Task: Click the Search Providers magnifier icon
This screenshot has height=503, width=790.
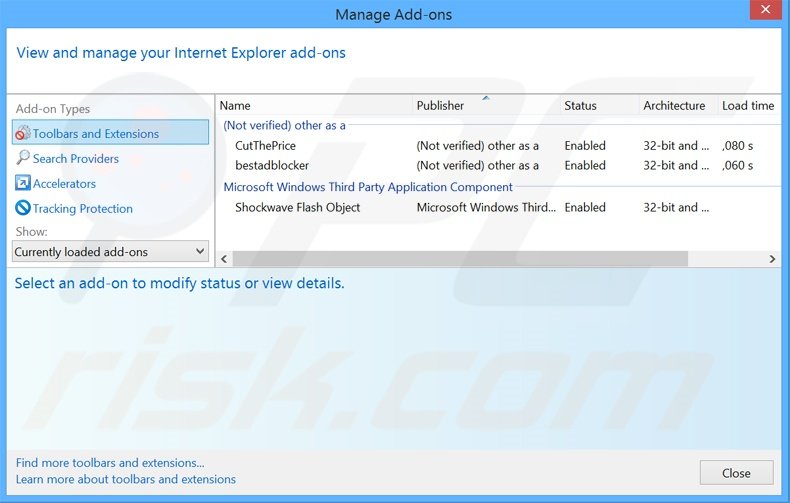Action: coord(23,158)
